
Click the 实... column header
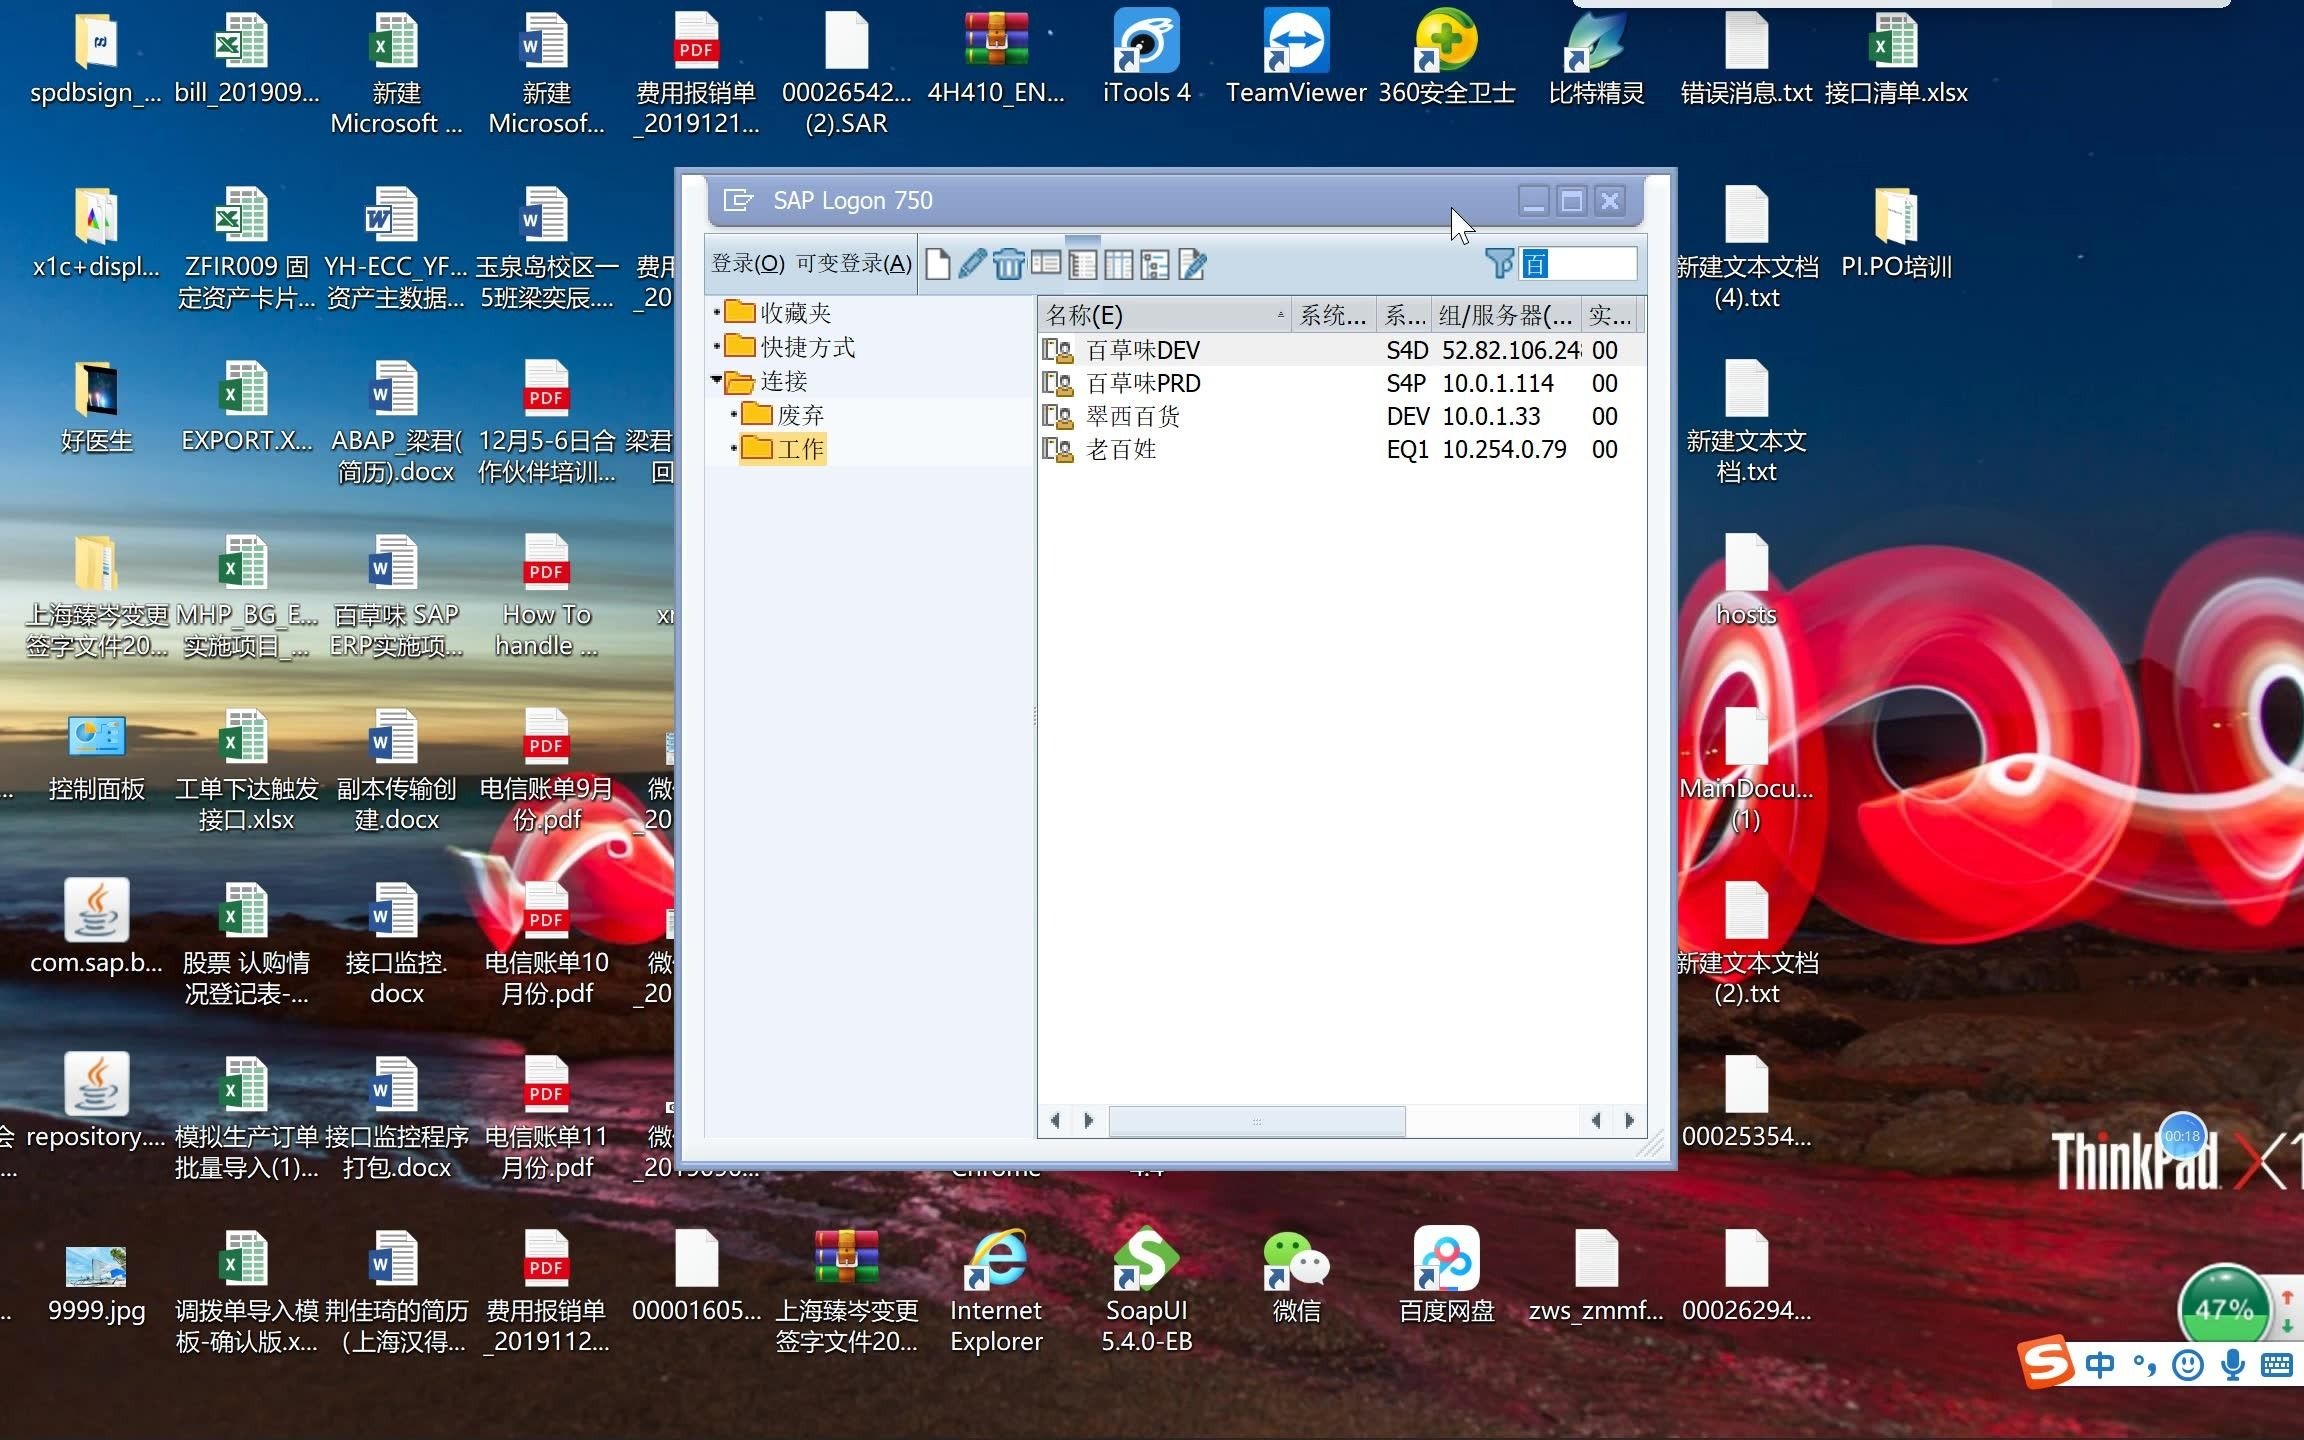pyautogui.click(x=1610, y=315)
